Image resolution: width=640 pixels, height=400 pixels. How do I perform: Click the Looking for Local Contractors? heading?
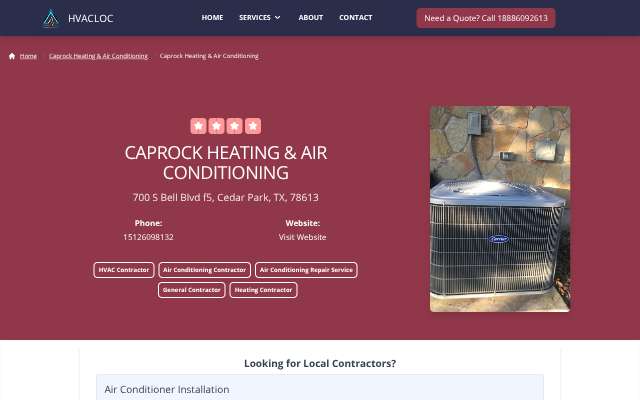click(320, 363)
